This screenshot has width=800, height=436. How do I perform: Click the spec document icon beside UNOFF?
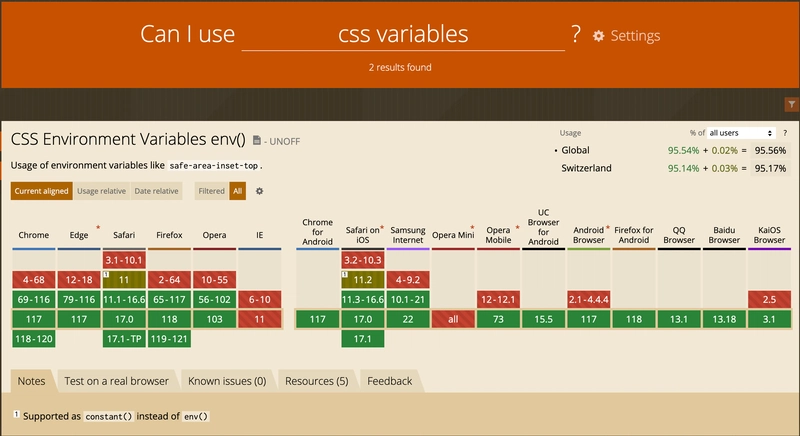[x=257, y=140]
